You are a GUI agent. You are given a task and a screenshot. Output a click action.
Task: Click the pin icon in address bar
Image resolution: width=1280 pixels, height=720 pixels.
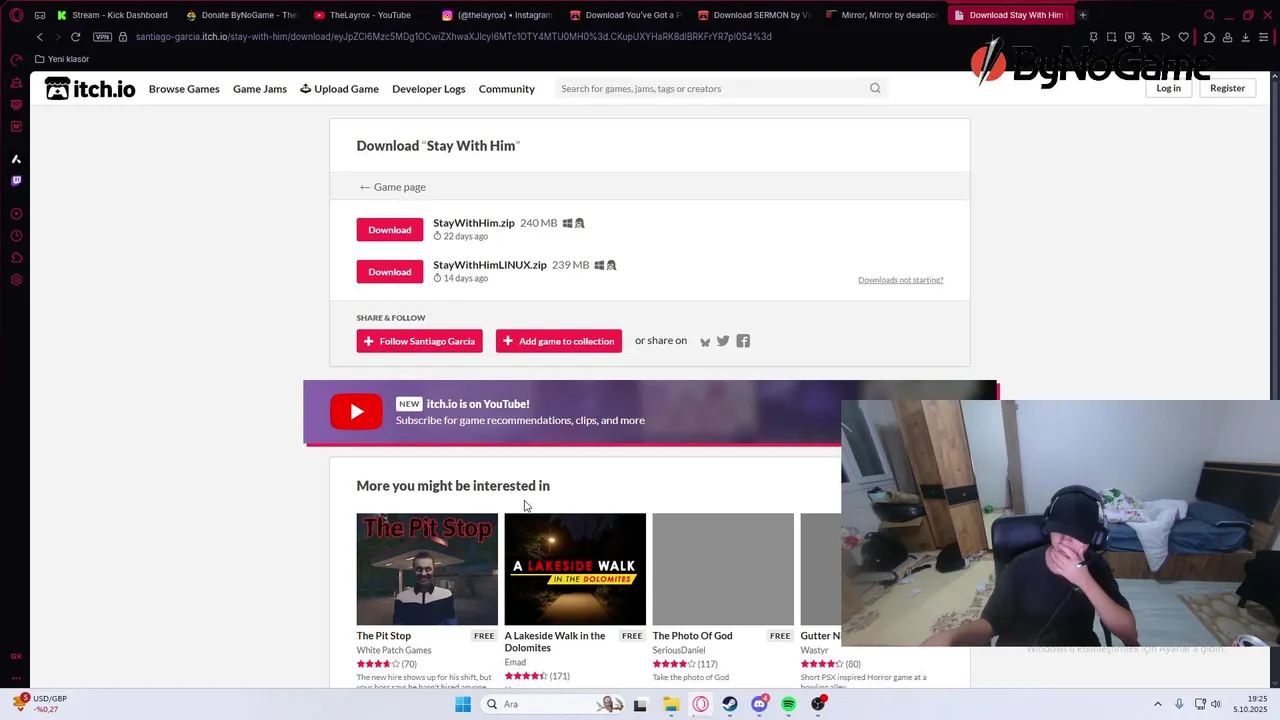1093,37
